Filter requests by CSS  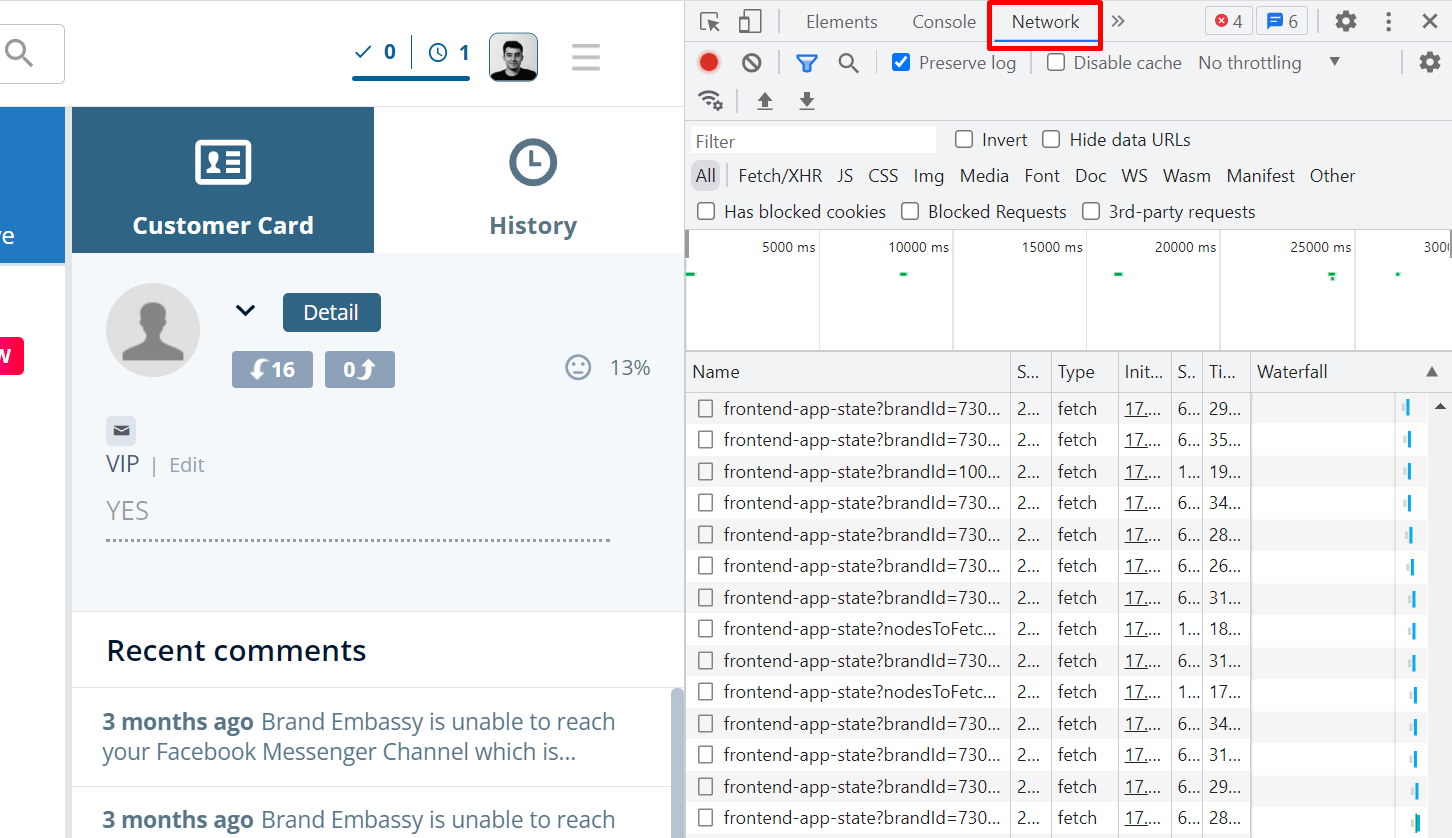[x=883, y=176]
